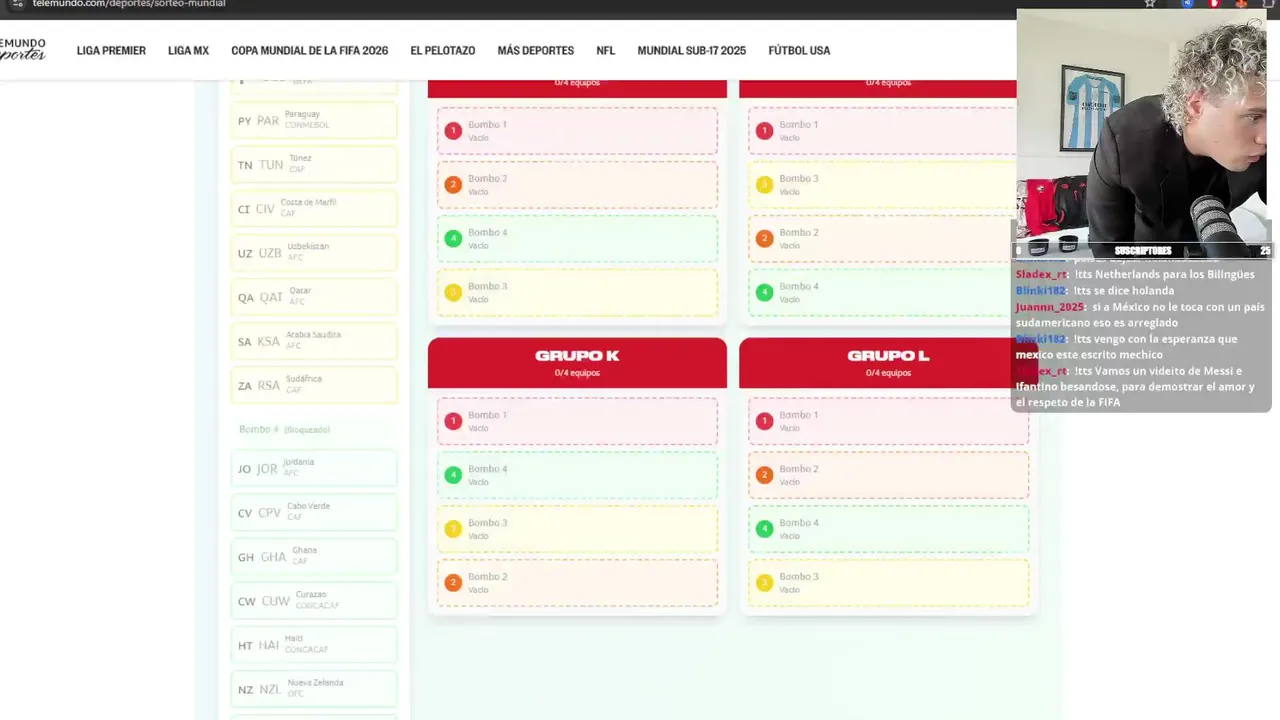
Task: Click the 'Bombo 4 (Bloqueado)' heading
Action: click(x=284, y=429)
